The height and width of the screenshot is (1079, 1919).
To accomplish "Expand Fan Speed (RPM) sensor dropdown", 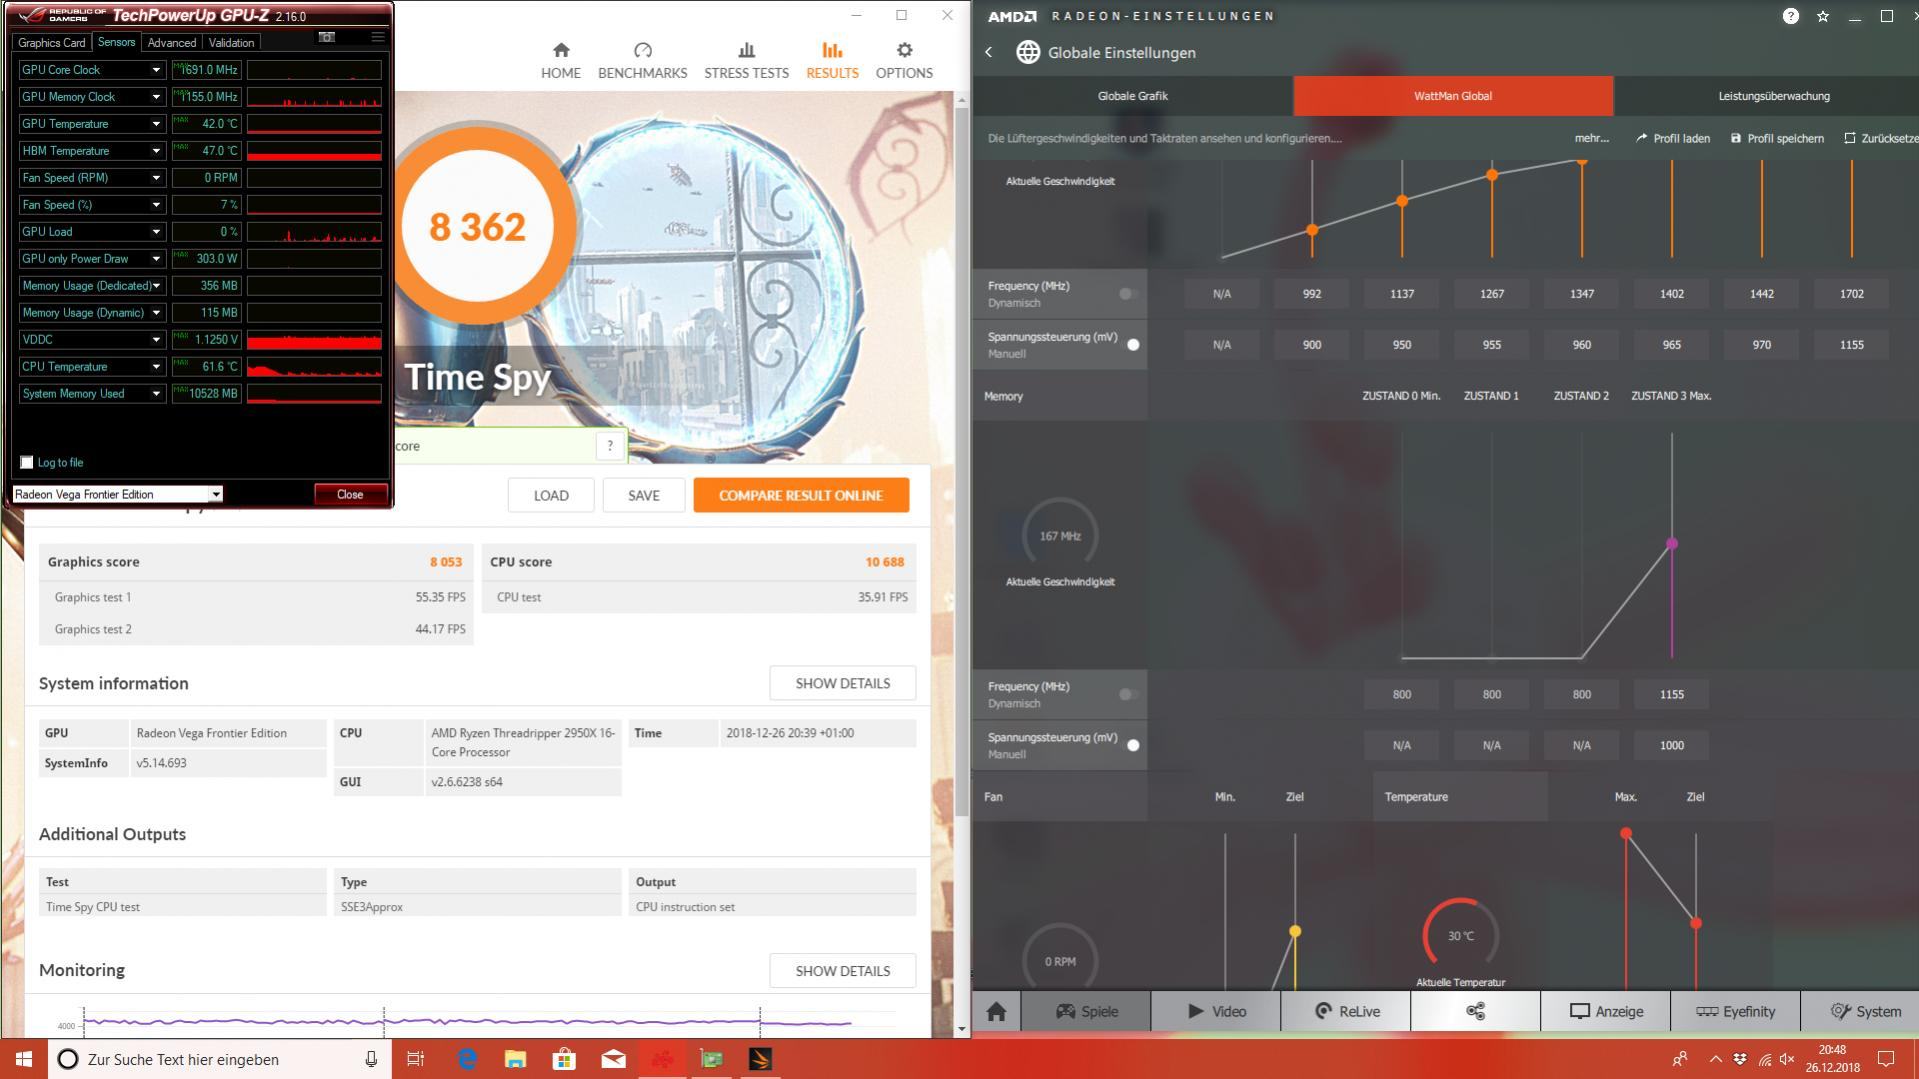I will 156,178.
